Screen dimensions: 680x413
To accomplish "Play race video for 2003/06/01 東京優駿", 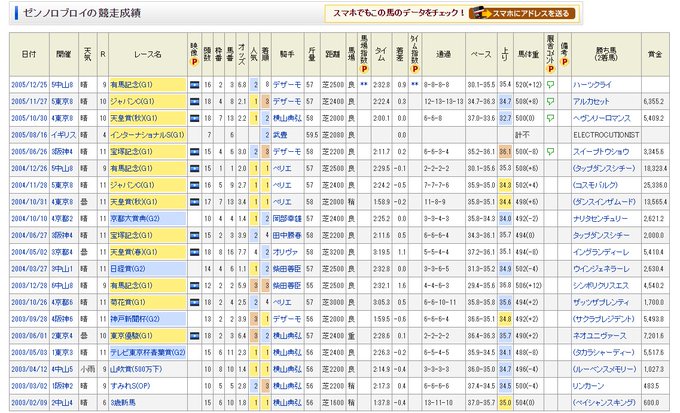I will coord(194,336).
